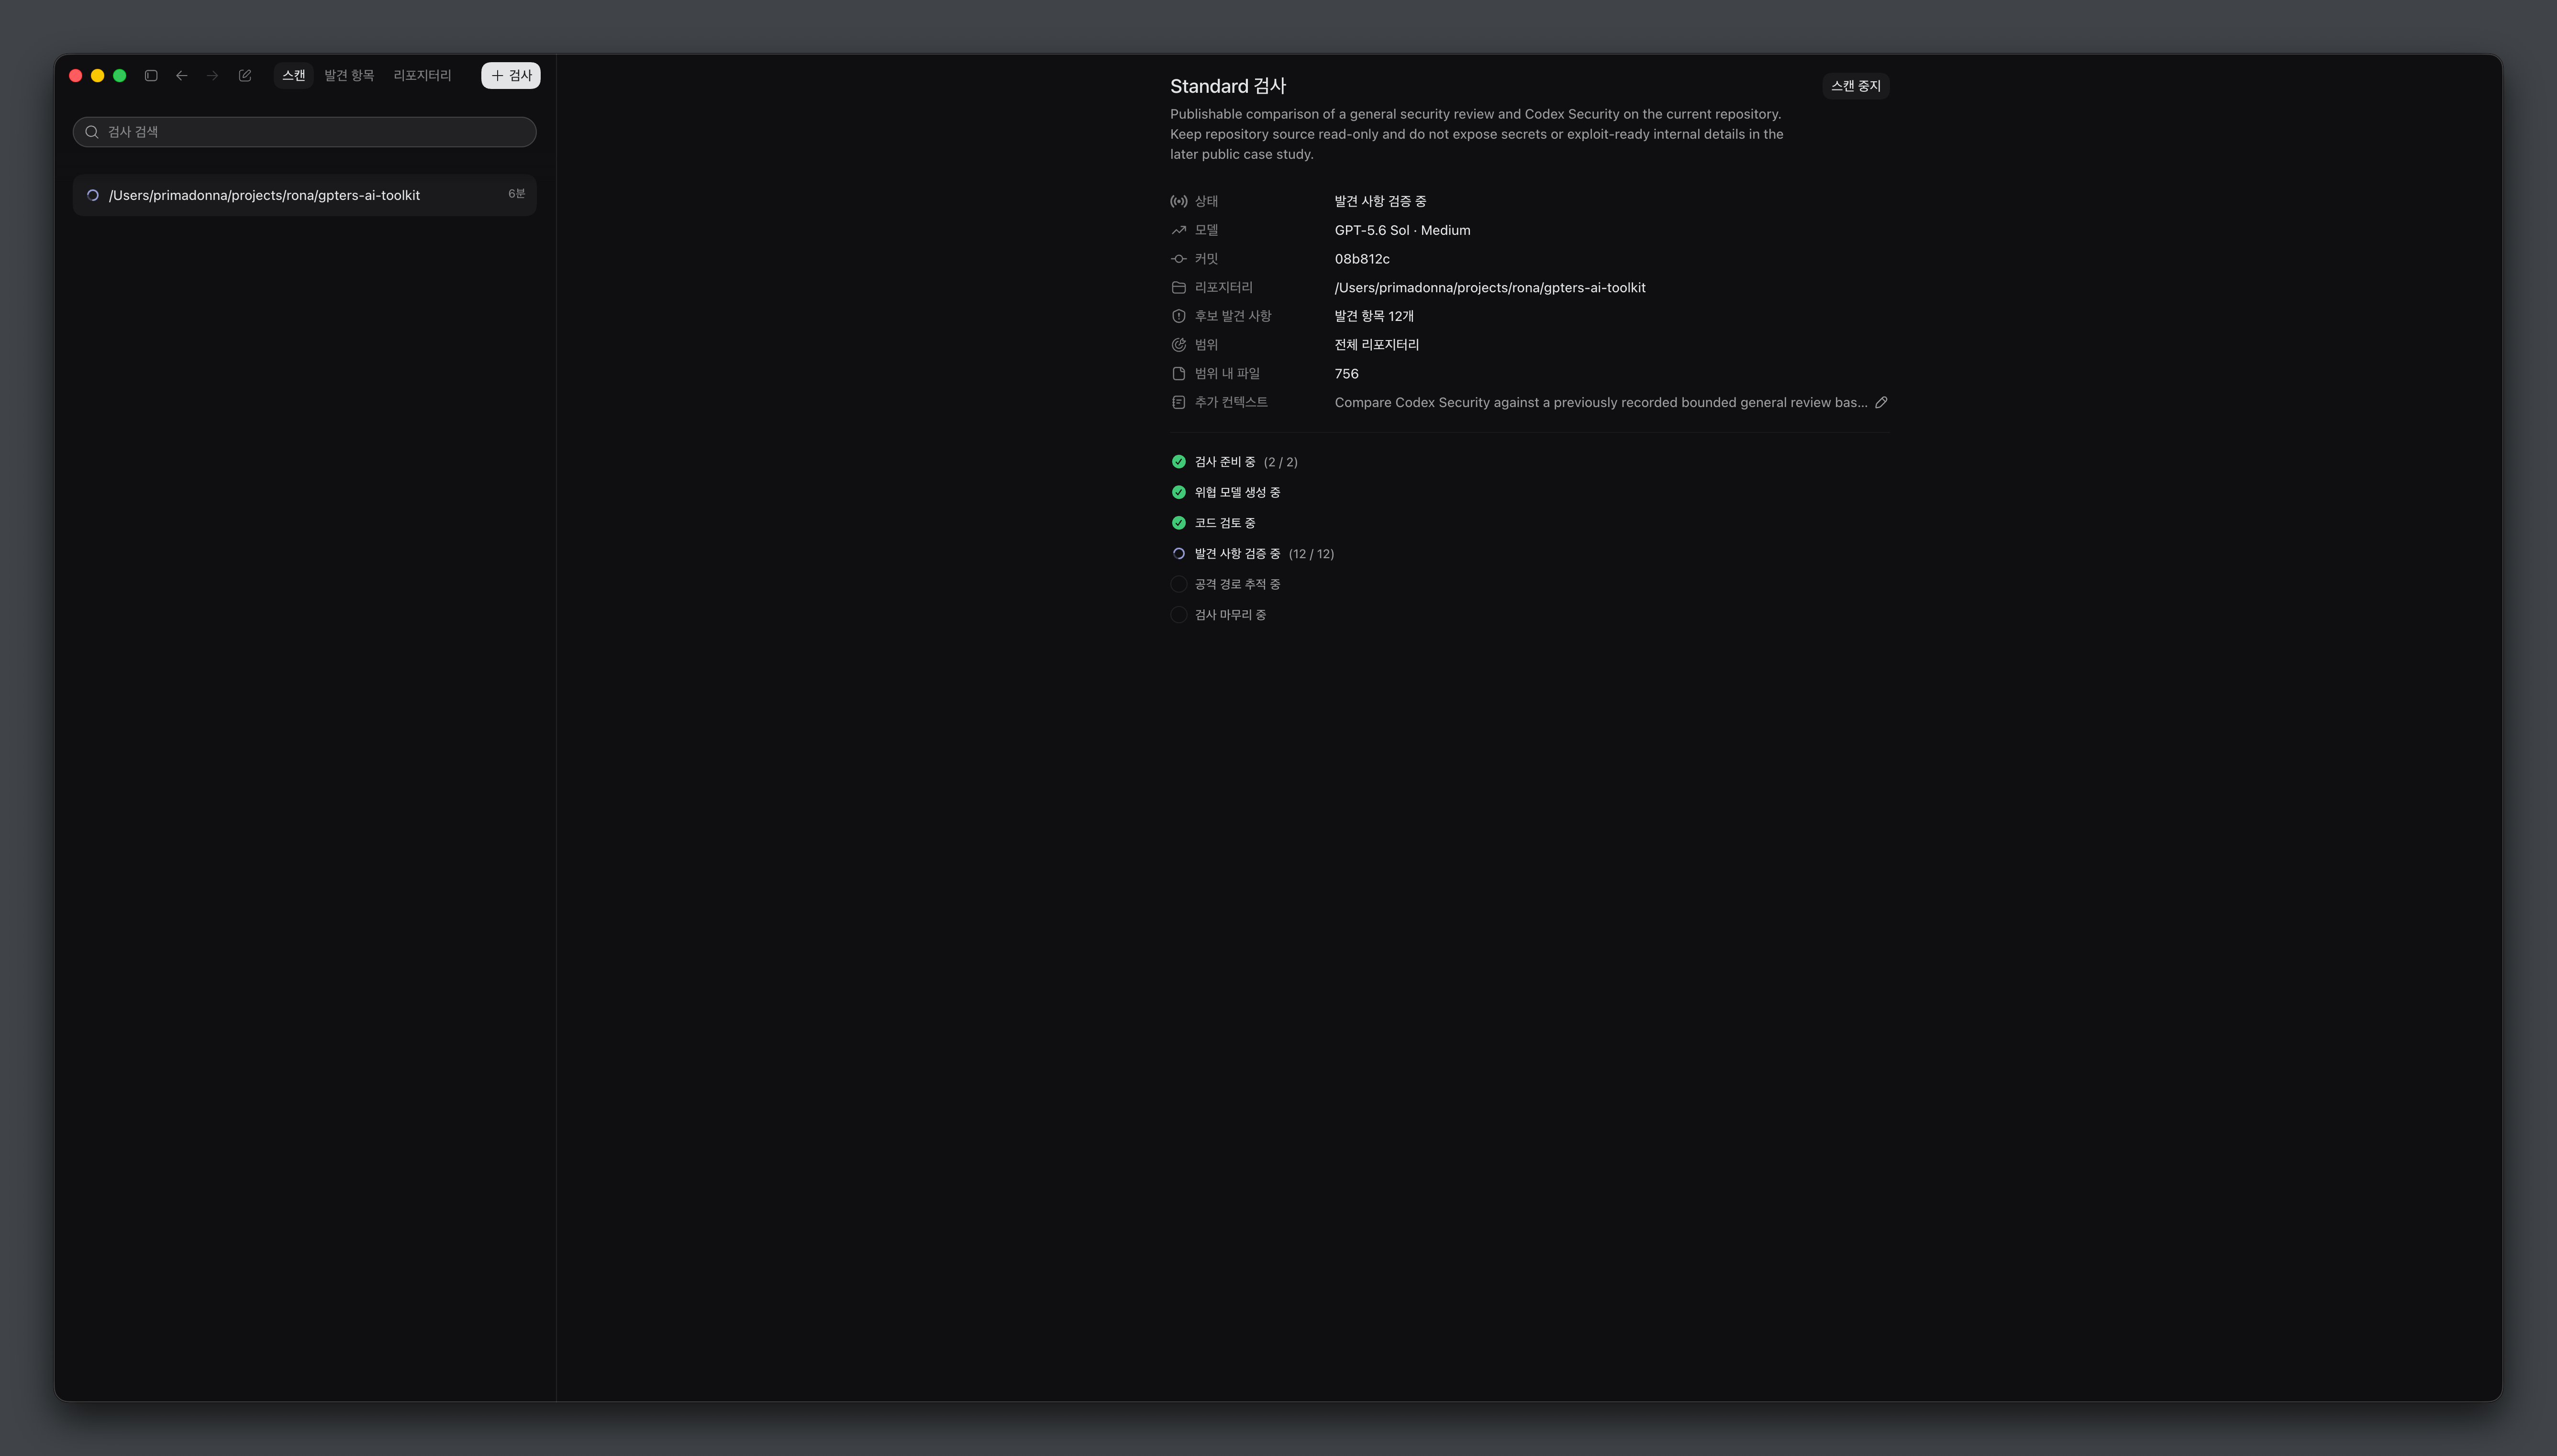Image resolution: width=2557 pixels, height=1456 pixels.
Task: Click the 검사 준비 중 step label
Action: [1225, 462]
